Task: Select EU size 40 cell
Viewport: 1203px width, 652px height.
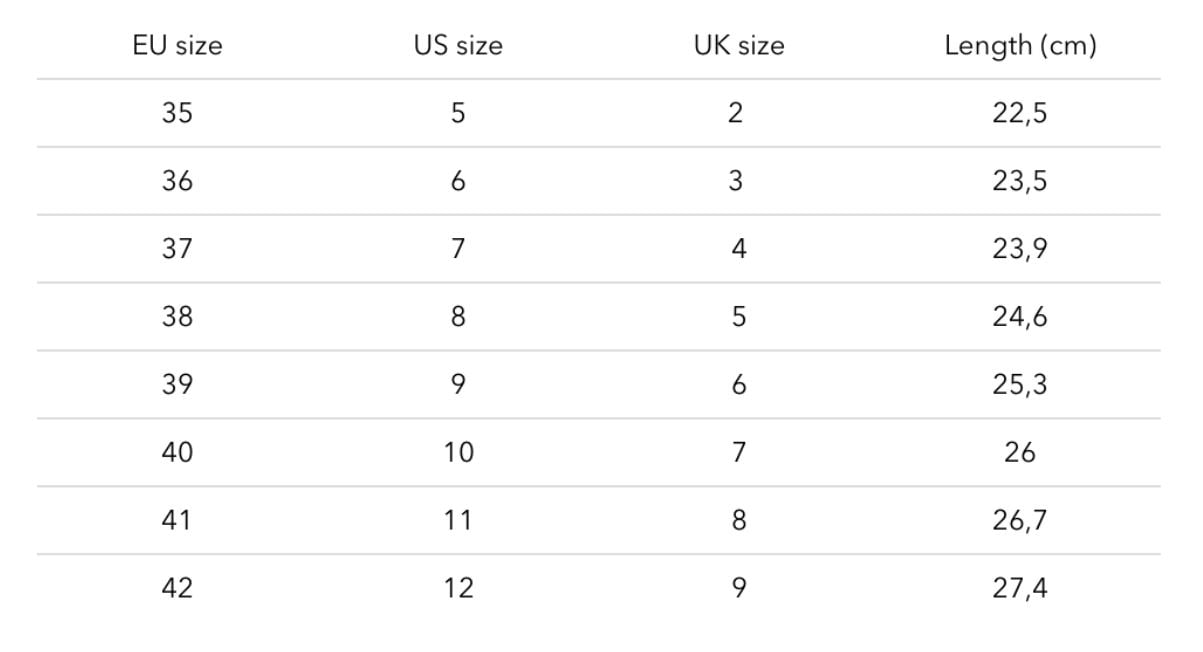Action: click(x=177, y=453)
